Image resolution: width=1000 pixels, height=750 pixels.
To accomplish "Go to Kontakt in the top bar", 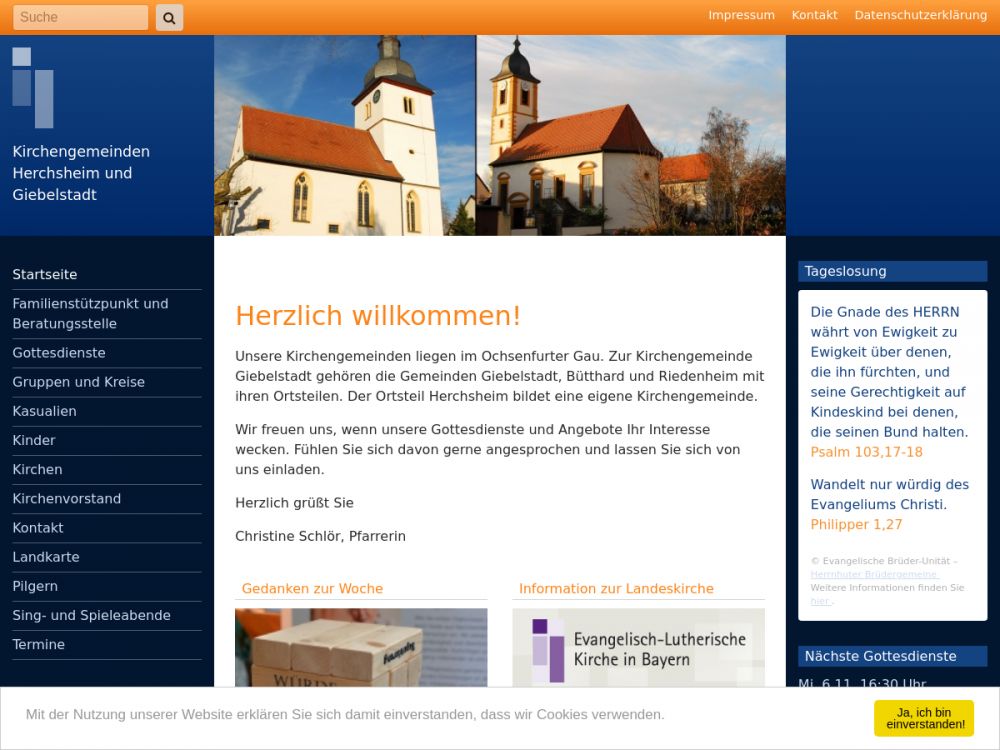I will tap(814, 15).
